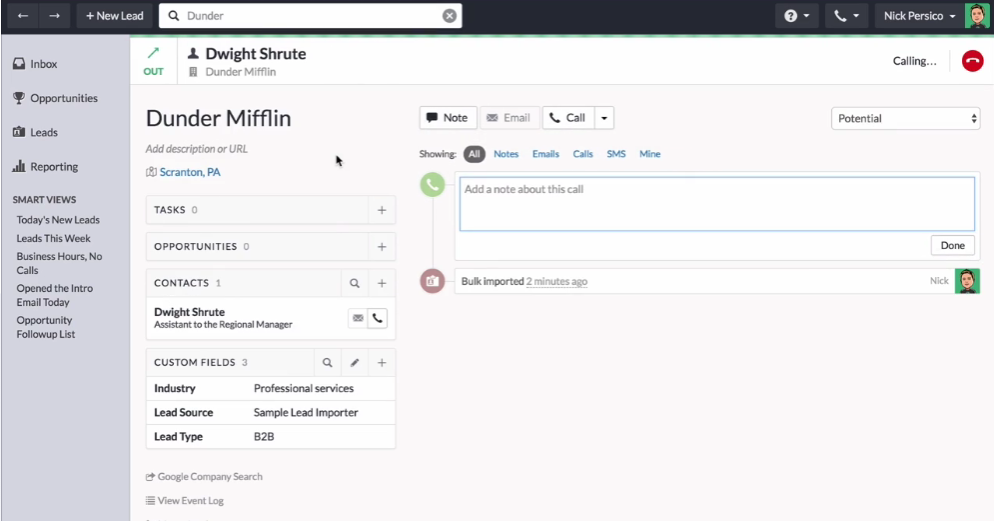Call Dwight Shrute with phone icon

click(x=377, y=318)
